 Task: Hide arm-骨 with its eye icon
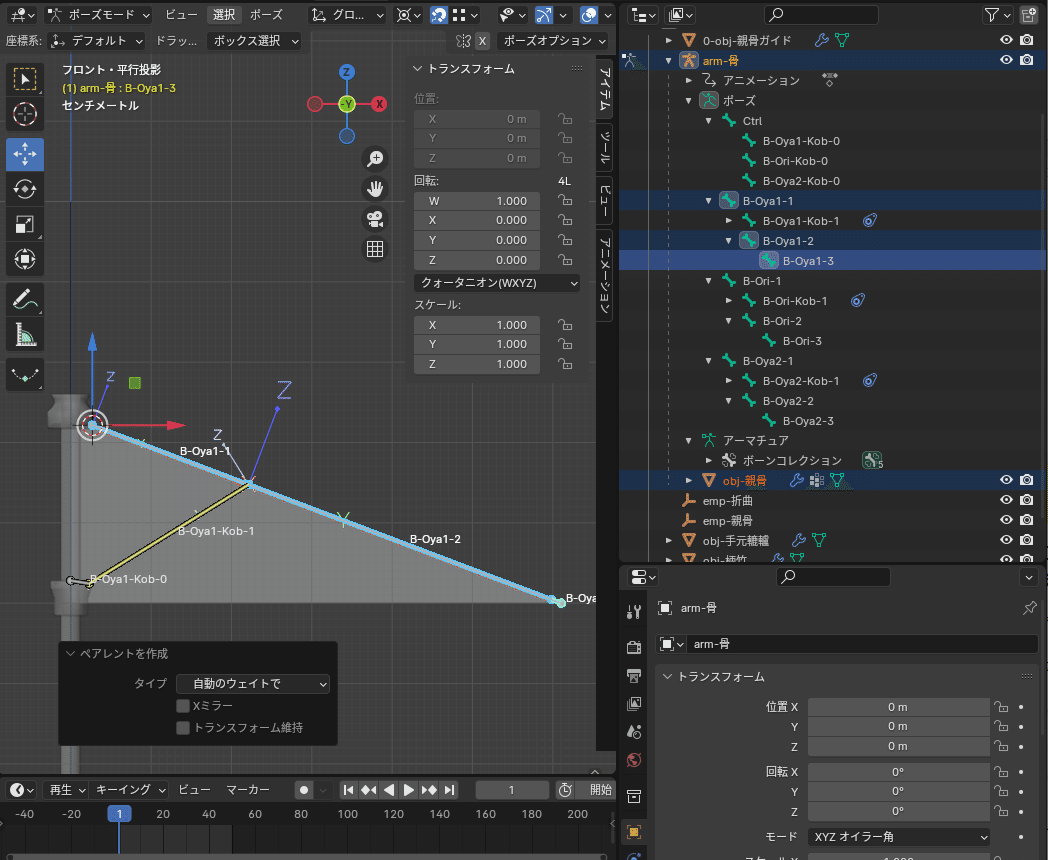tap(1007, 60)
